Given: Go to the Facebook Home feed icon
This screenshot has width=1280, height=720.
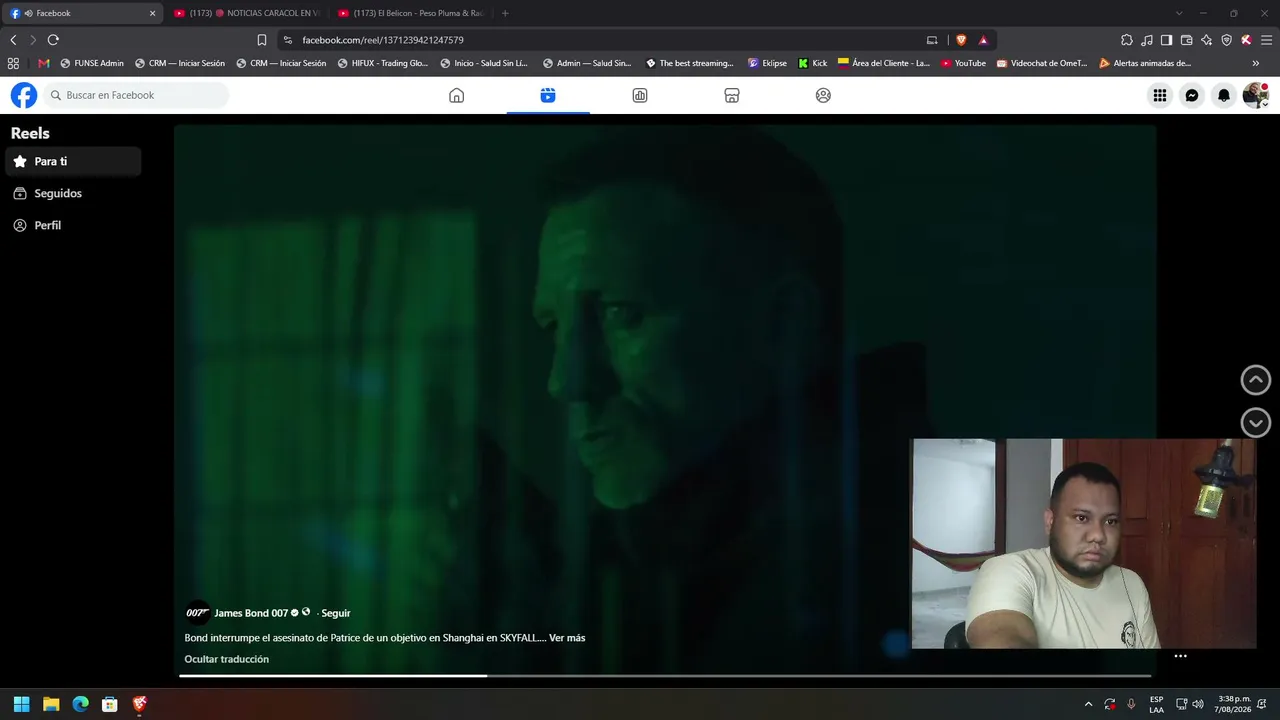Looking at the screenshot, I should 456,95.
